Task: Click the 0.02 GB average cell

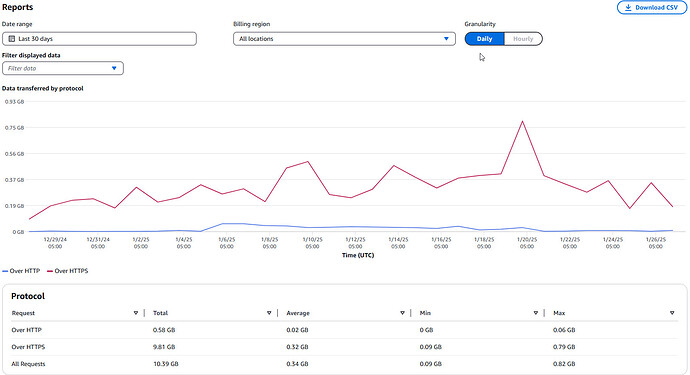Action: coord(297,330)
